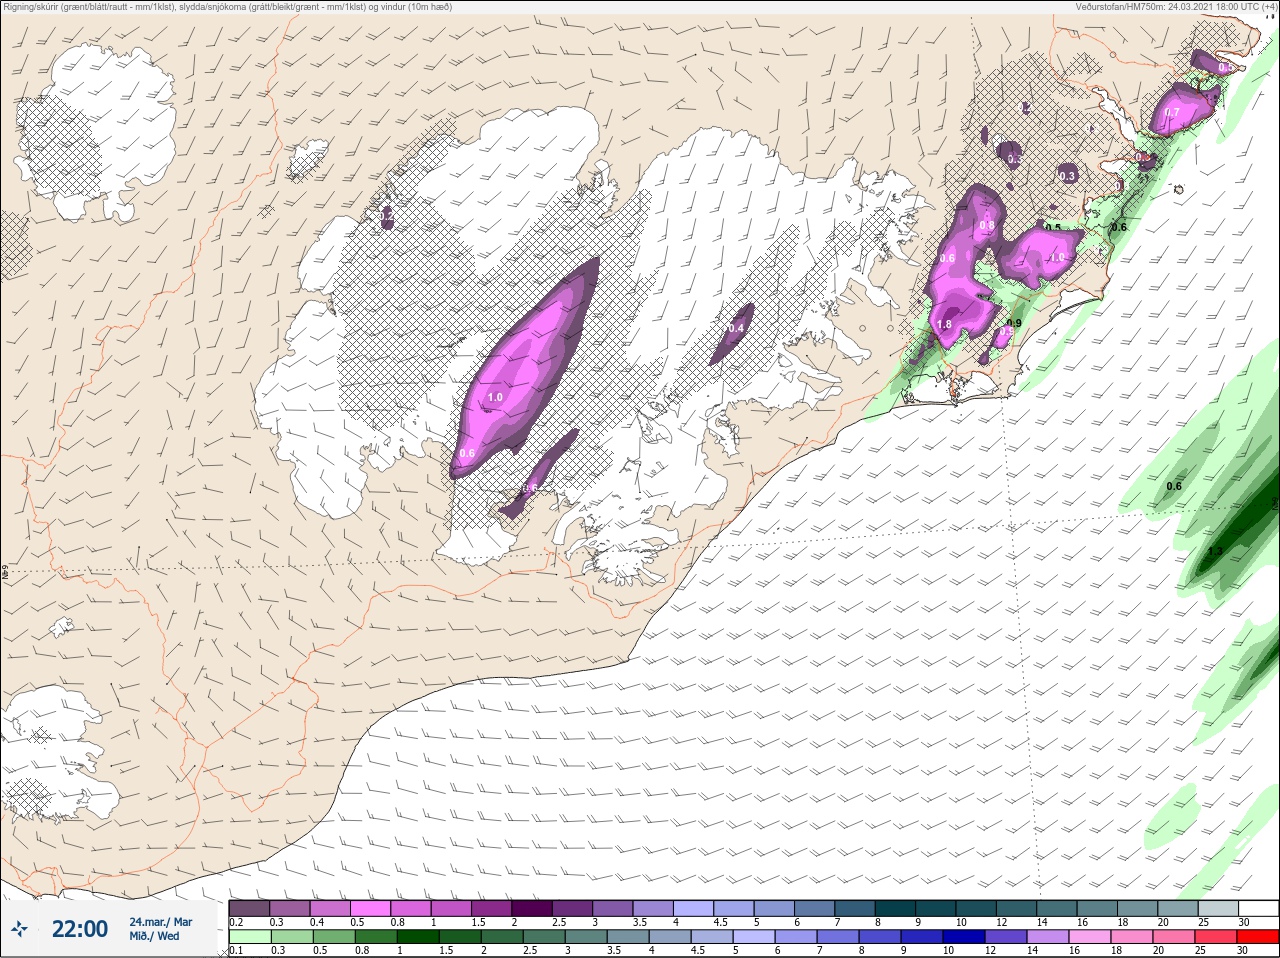Image resolution: width=1280 pixels, height=958 pixels.
Task: Click the 0.7 precipitation value on map
Action: pos(1172,113)
